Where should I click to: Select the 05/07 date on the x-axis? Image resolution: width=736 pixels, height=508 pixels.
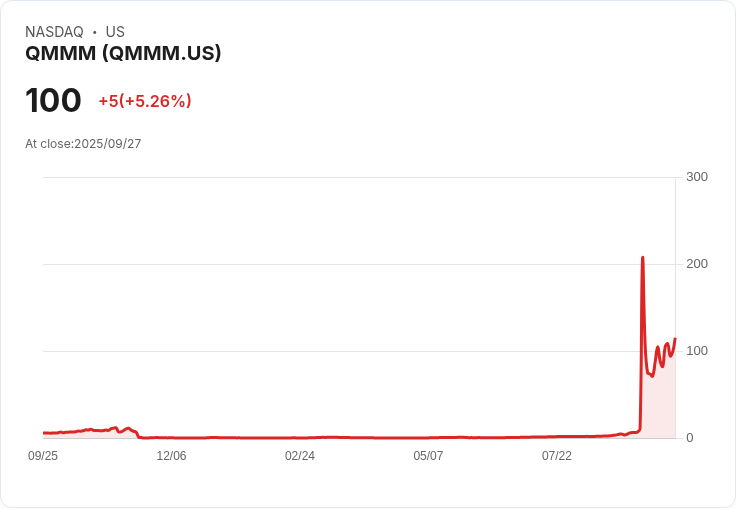[428, 456]
